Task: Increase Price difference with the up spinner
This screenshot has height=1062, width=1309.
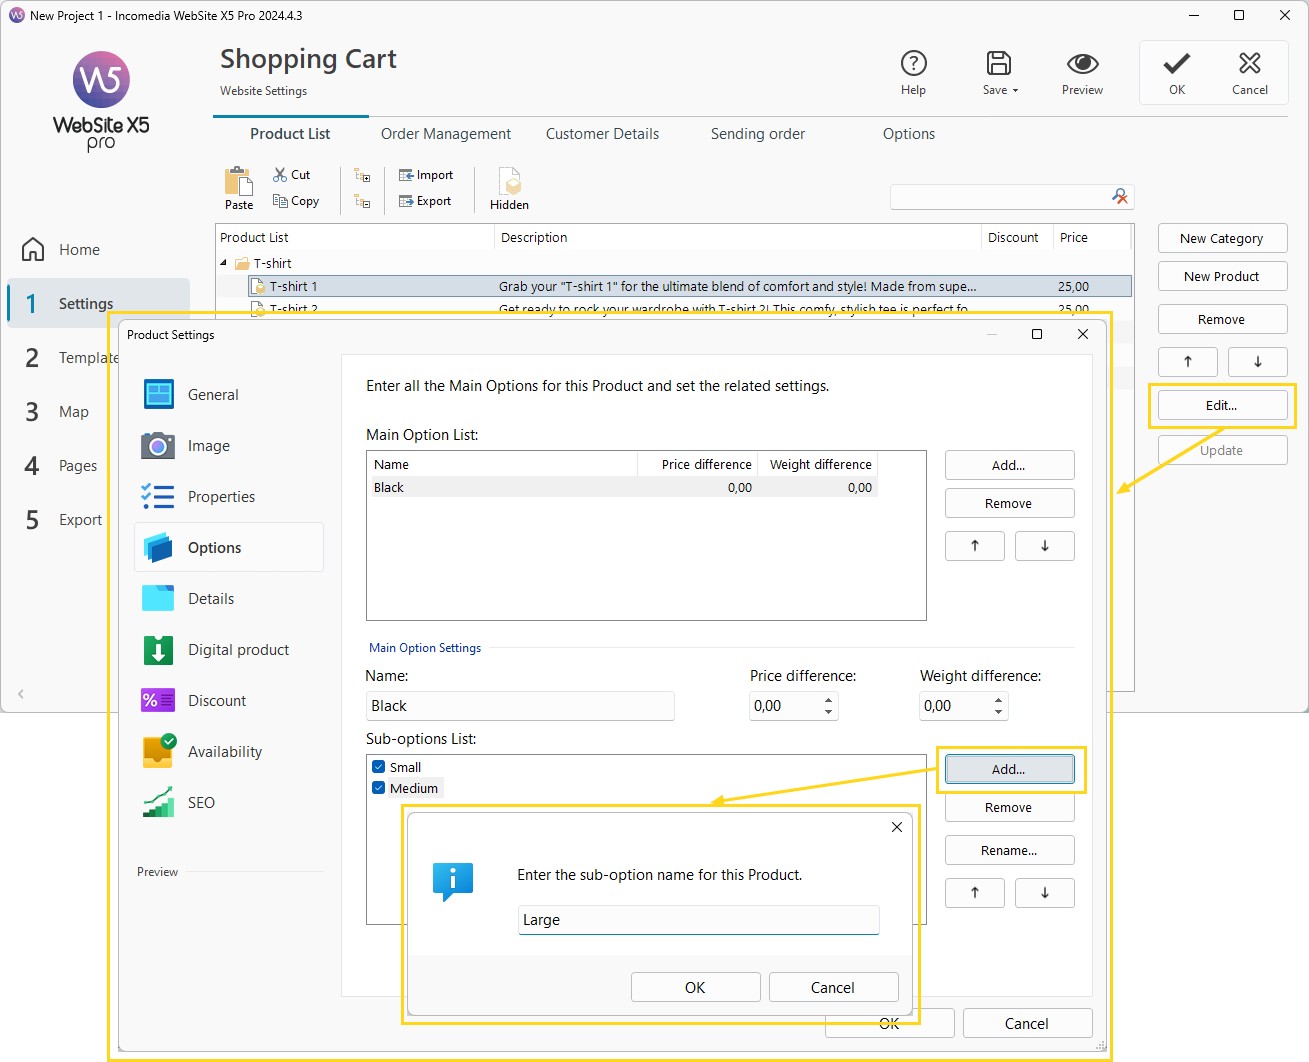Action: [x=828, y=701]
